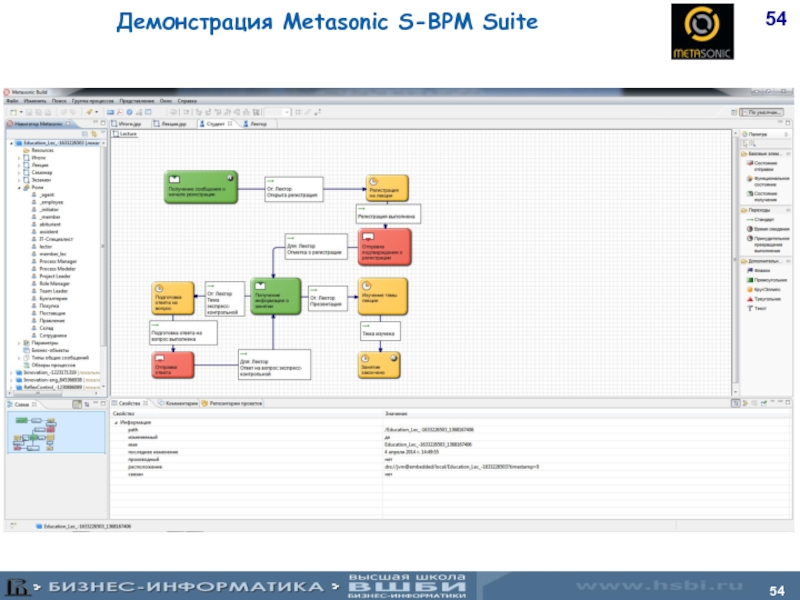Open the Комментарии tab
This screenshot has width=800, height=600.
180,403
